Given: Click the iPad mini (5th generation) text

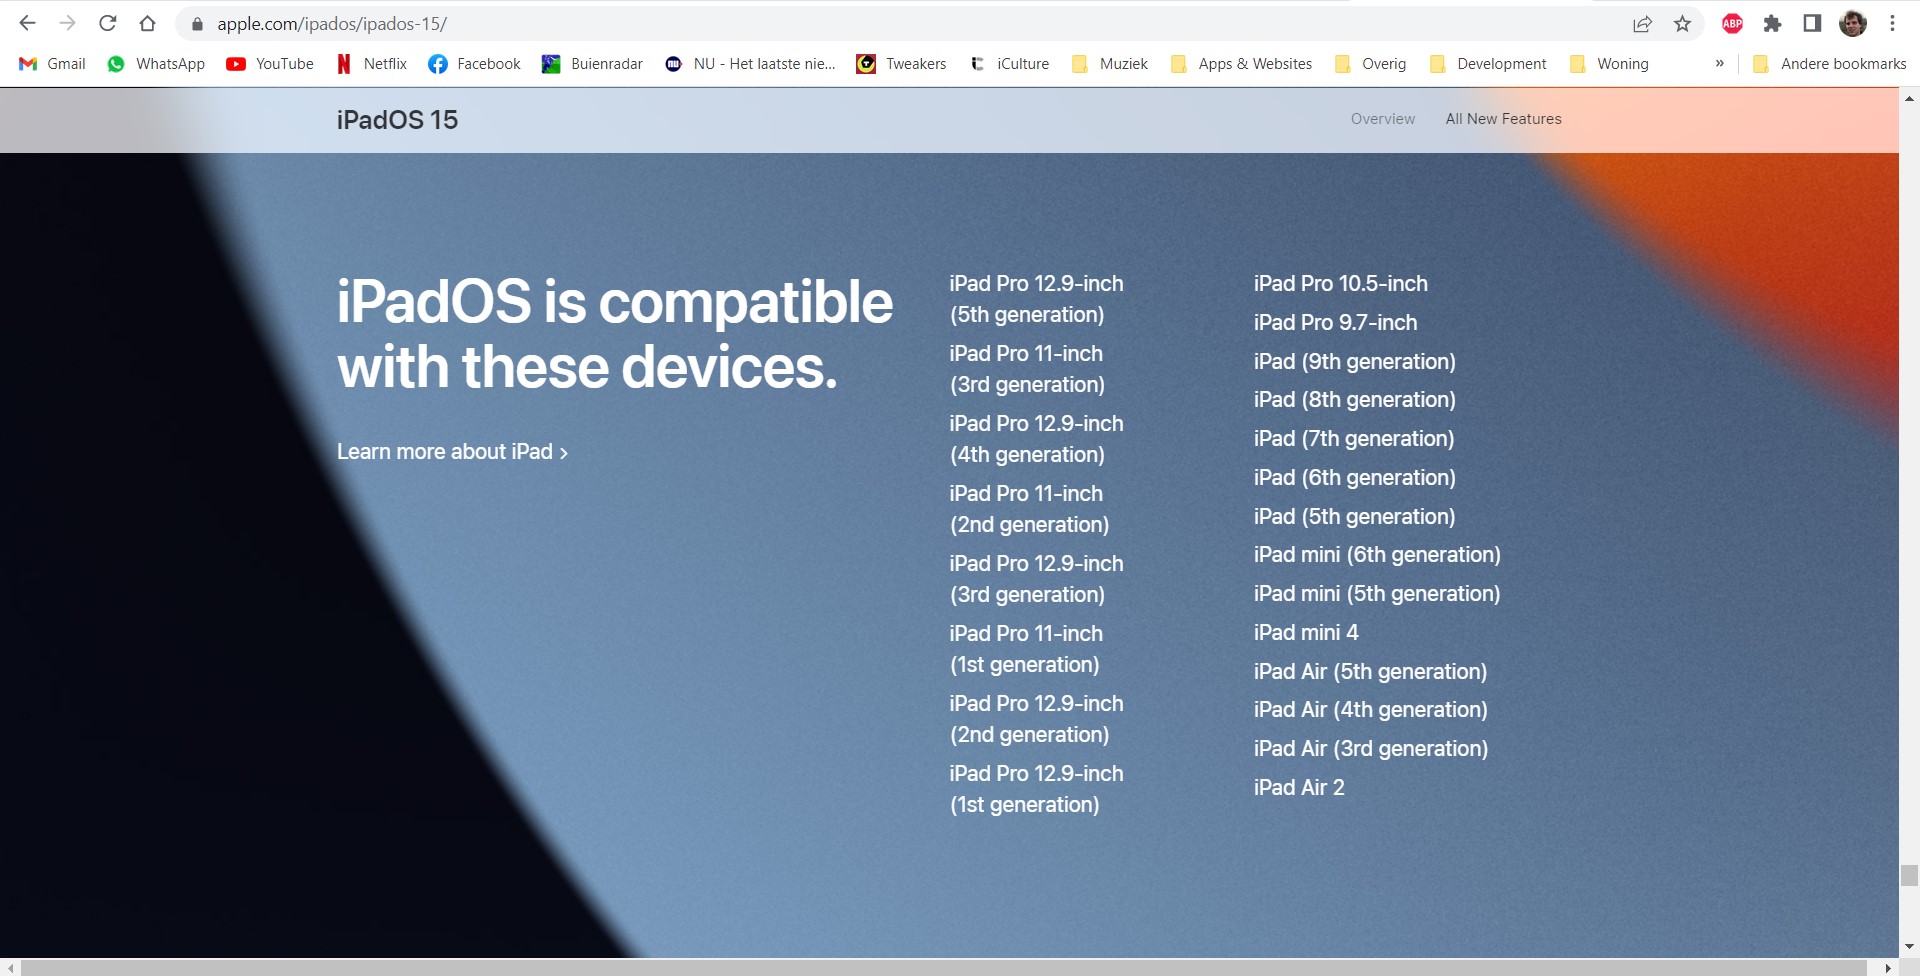Looking at the screenshot, I should point(1377,594).
